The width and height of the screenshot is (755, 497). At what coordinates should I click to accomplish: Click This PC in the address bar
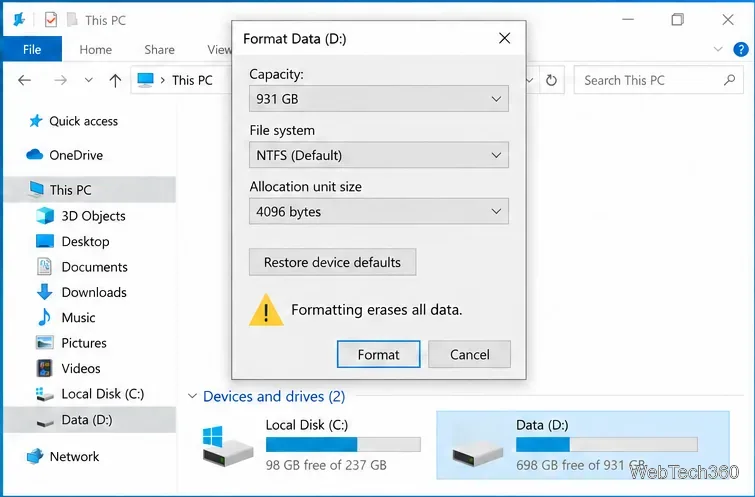coord(192,80)
